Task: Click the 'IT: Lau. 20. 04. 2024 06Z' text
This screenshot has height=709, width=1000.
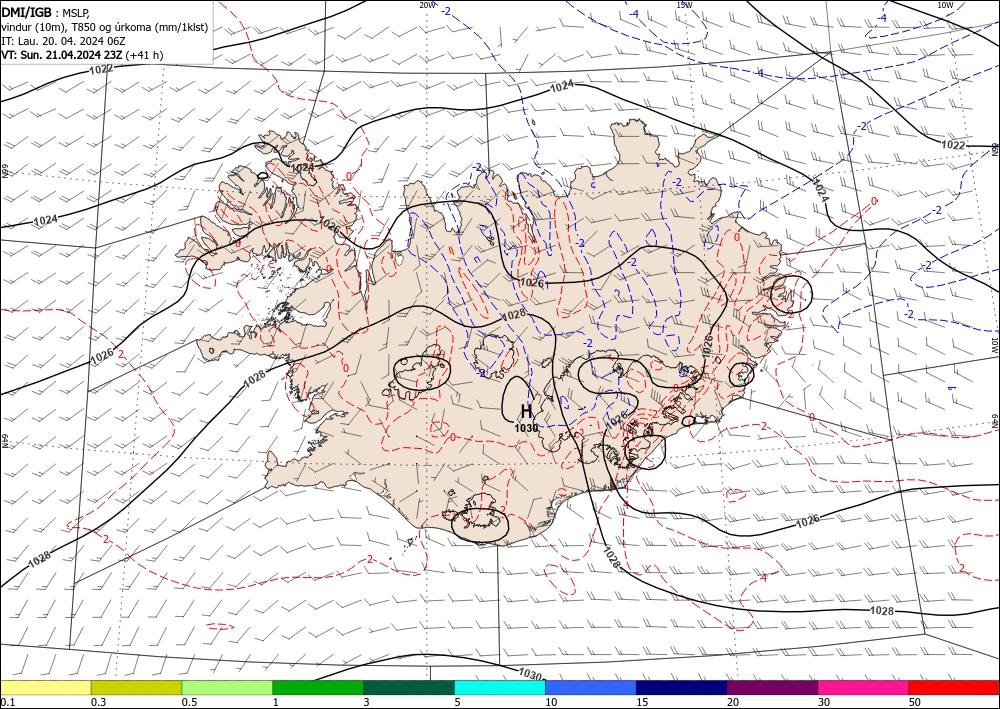Action: pos(63,41)
